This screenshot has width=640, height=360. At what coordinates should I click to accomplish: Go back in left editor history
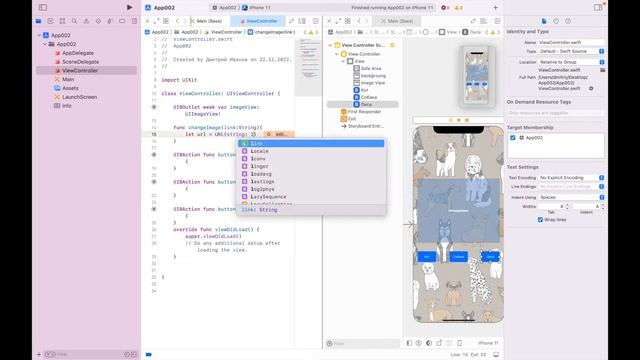click(177, 21)
